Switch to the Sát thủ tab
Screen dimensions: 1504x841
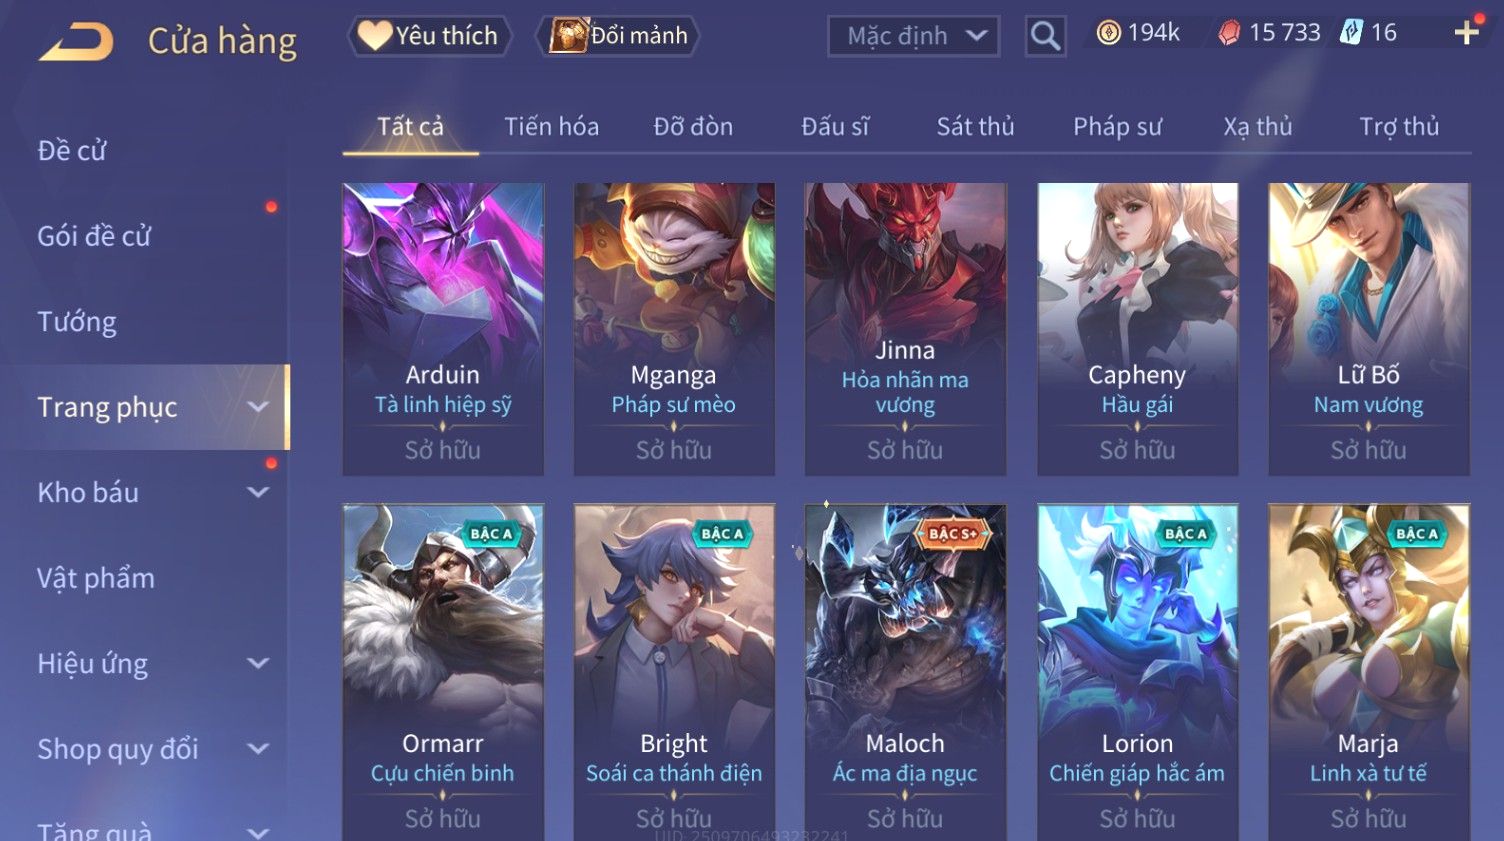pos(975,127)
